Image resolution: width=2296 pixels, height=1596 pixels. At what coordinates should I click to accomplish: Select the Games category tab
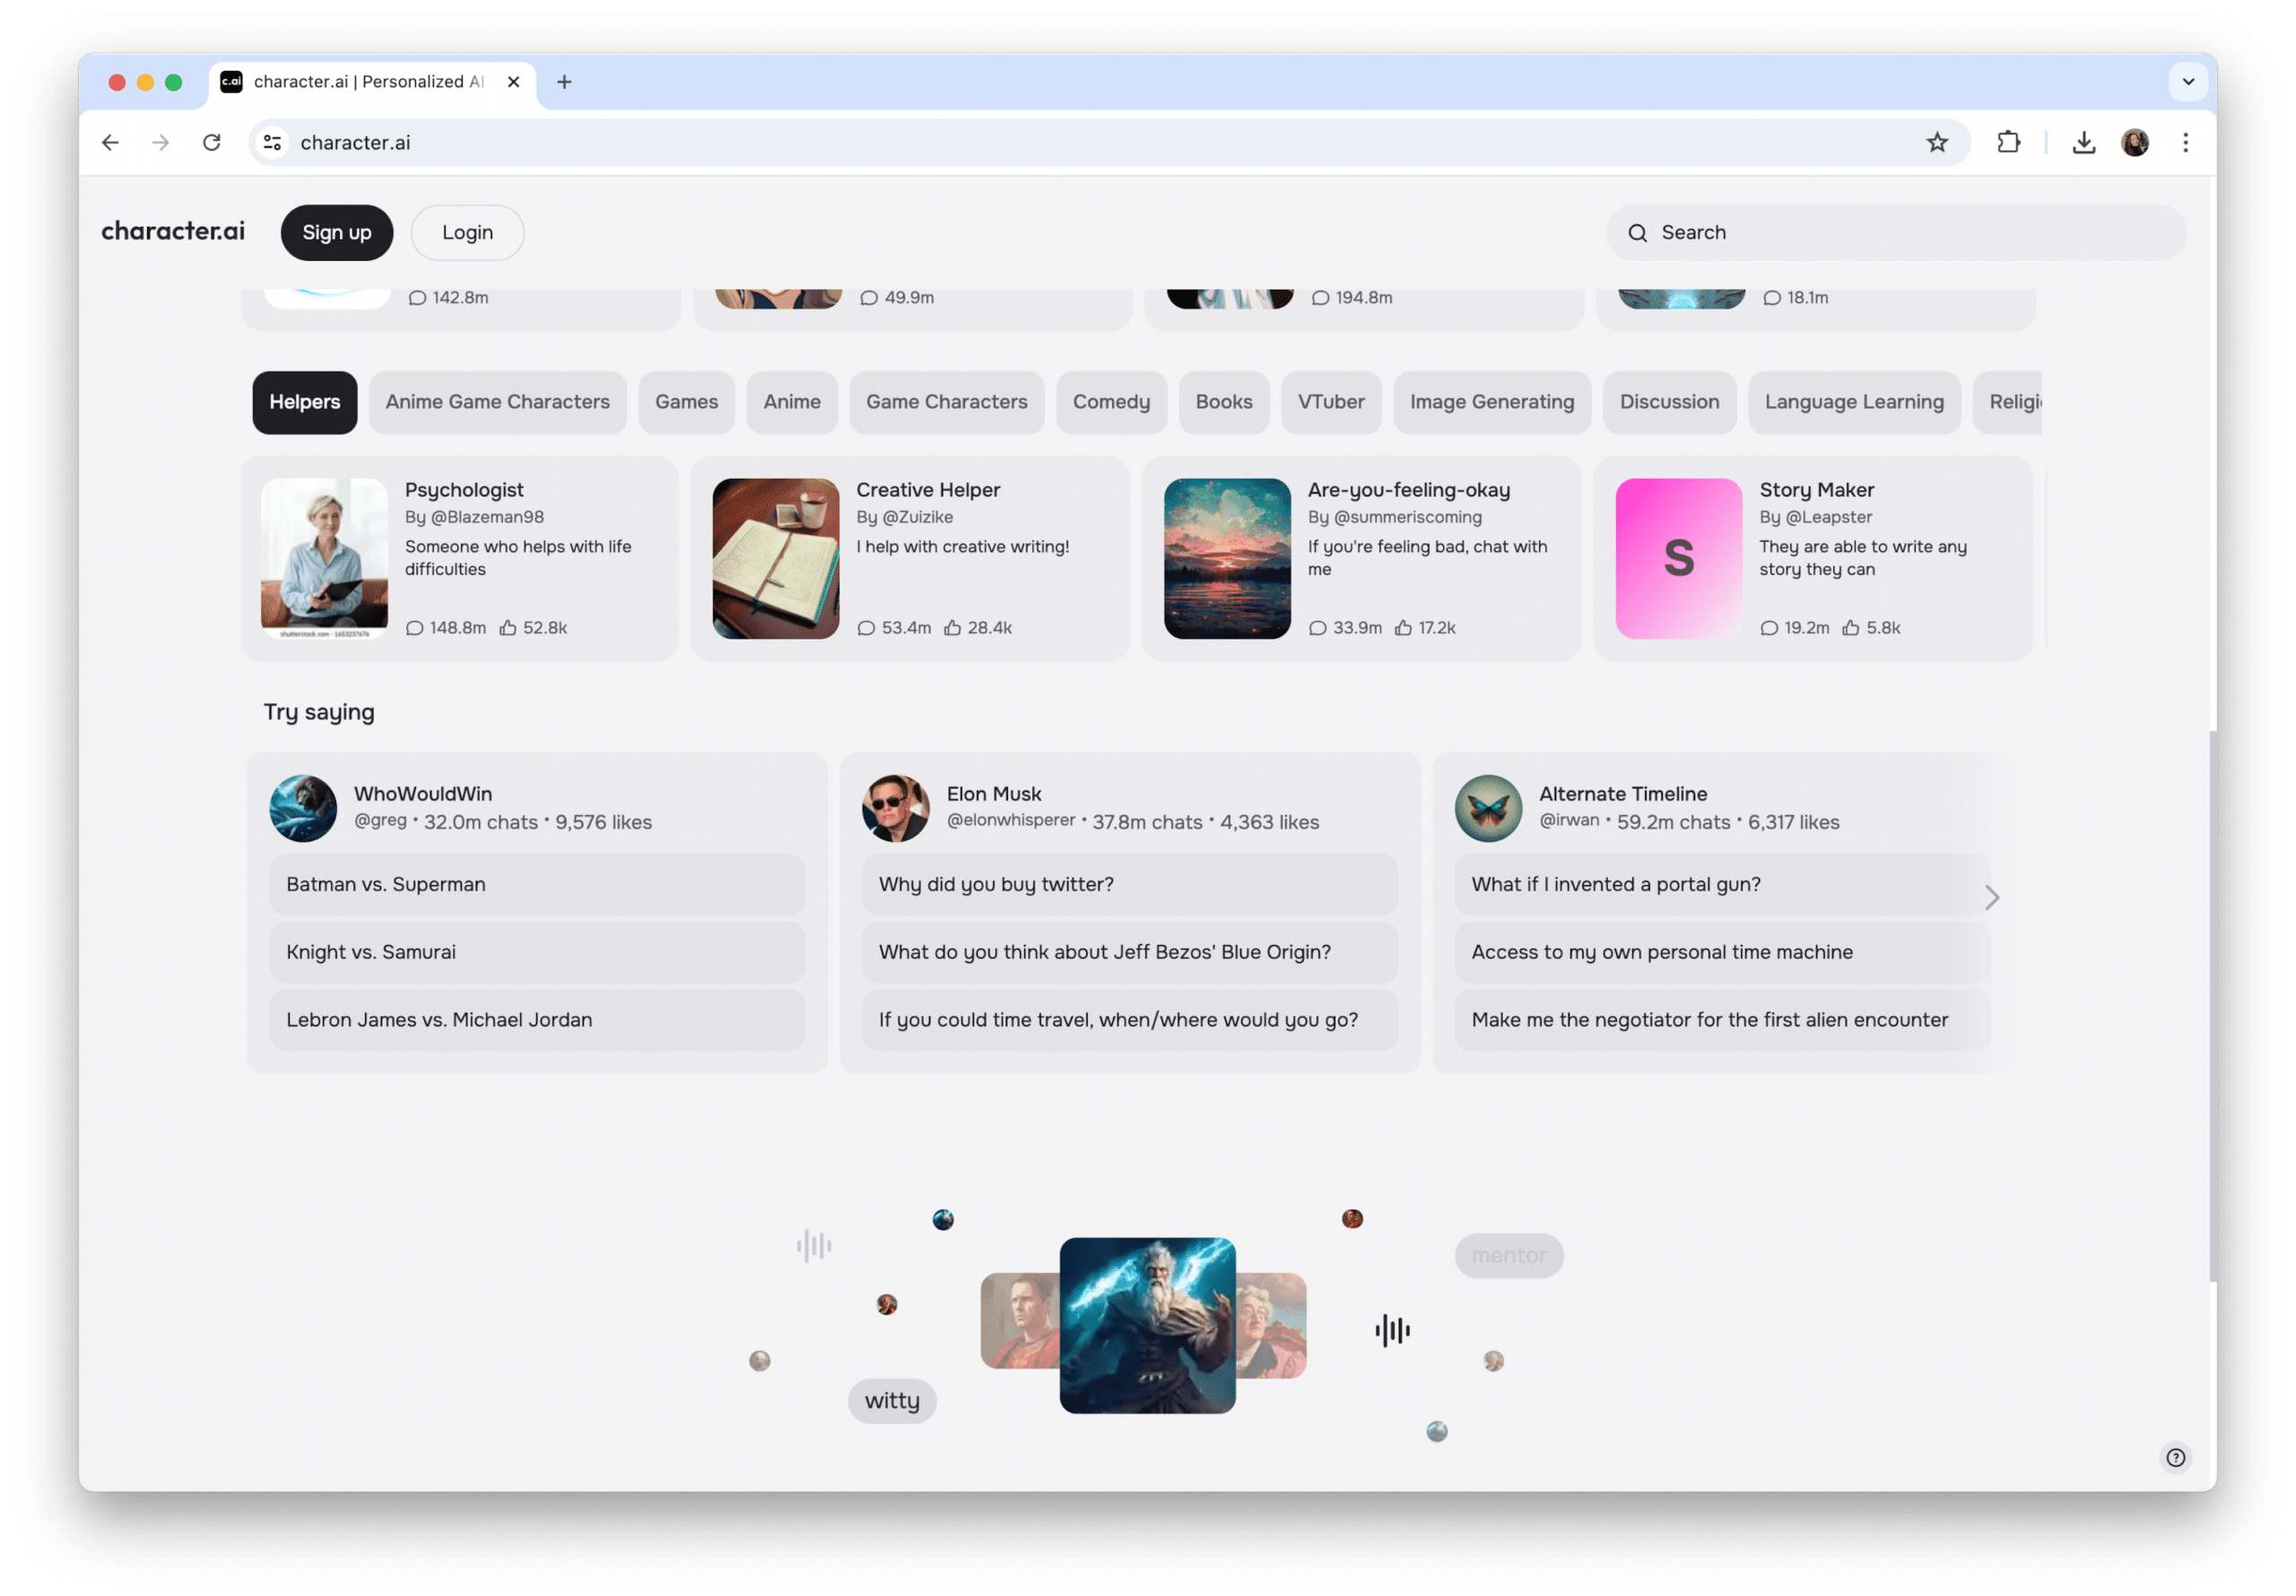685,399
